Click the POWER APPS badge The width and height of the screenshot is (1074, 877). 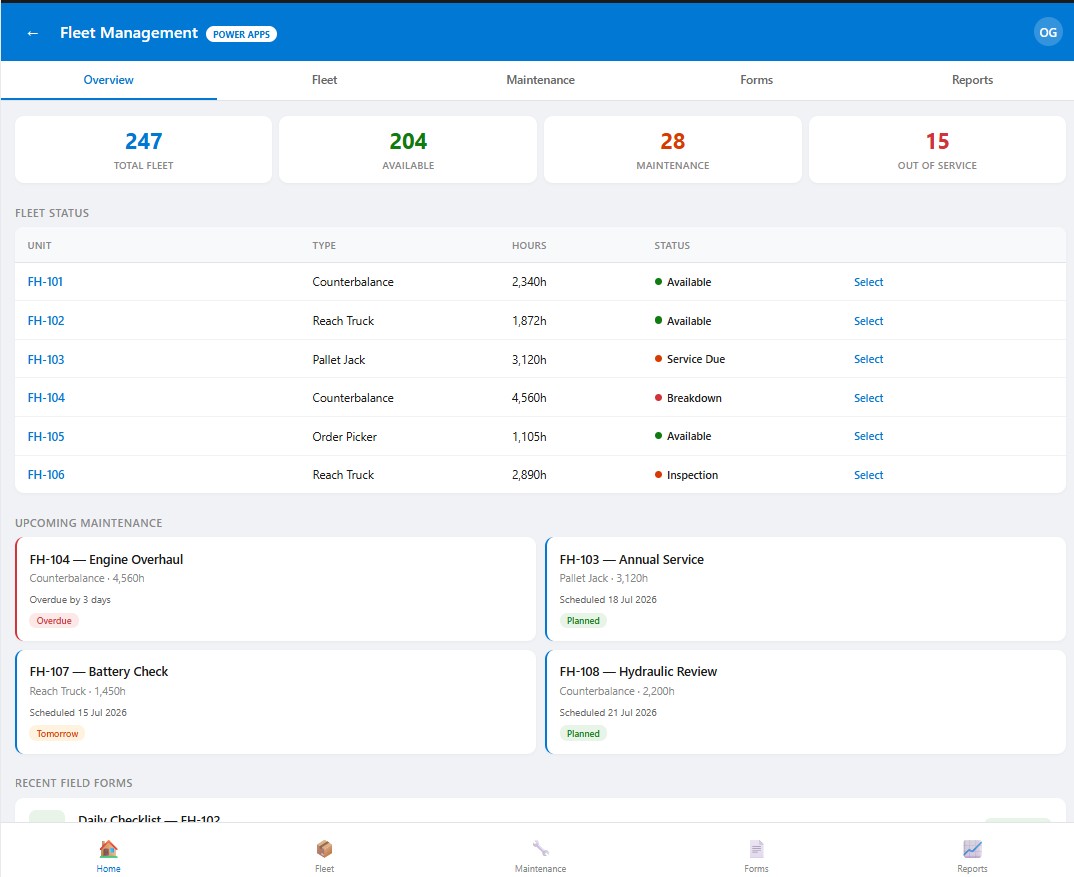pos(241,34)
